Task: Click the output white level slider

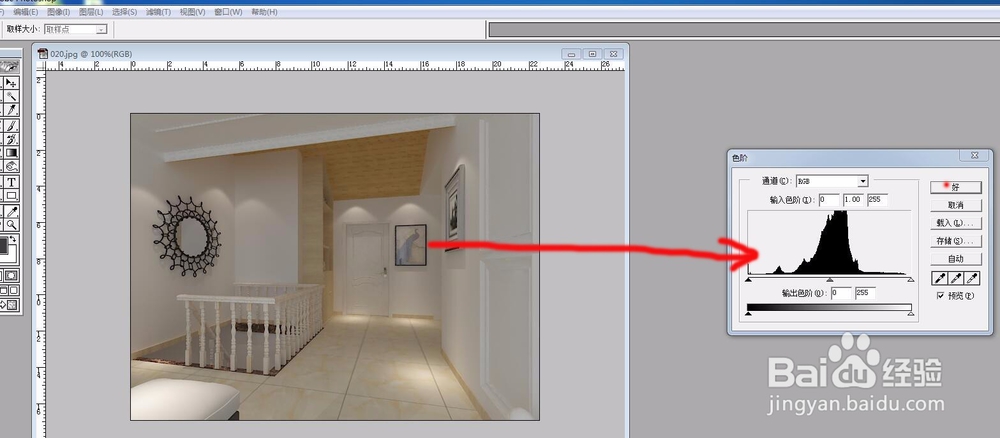Action: coord(911,314)
